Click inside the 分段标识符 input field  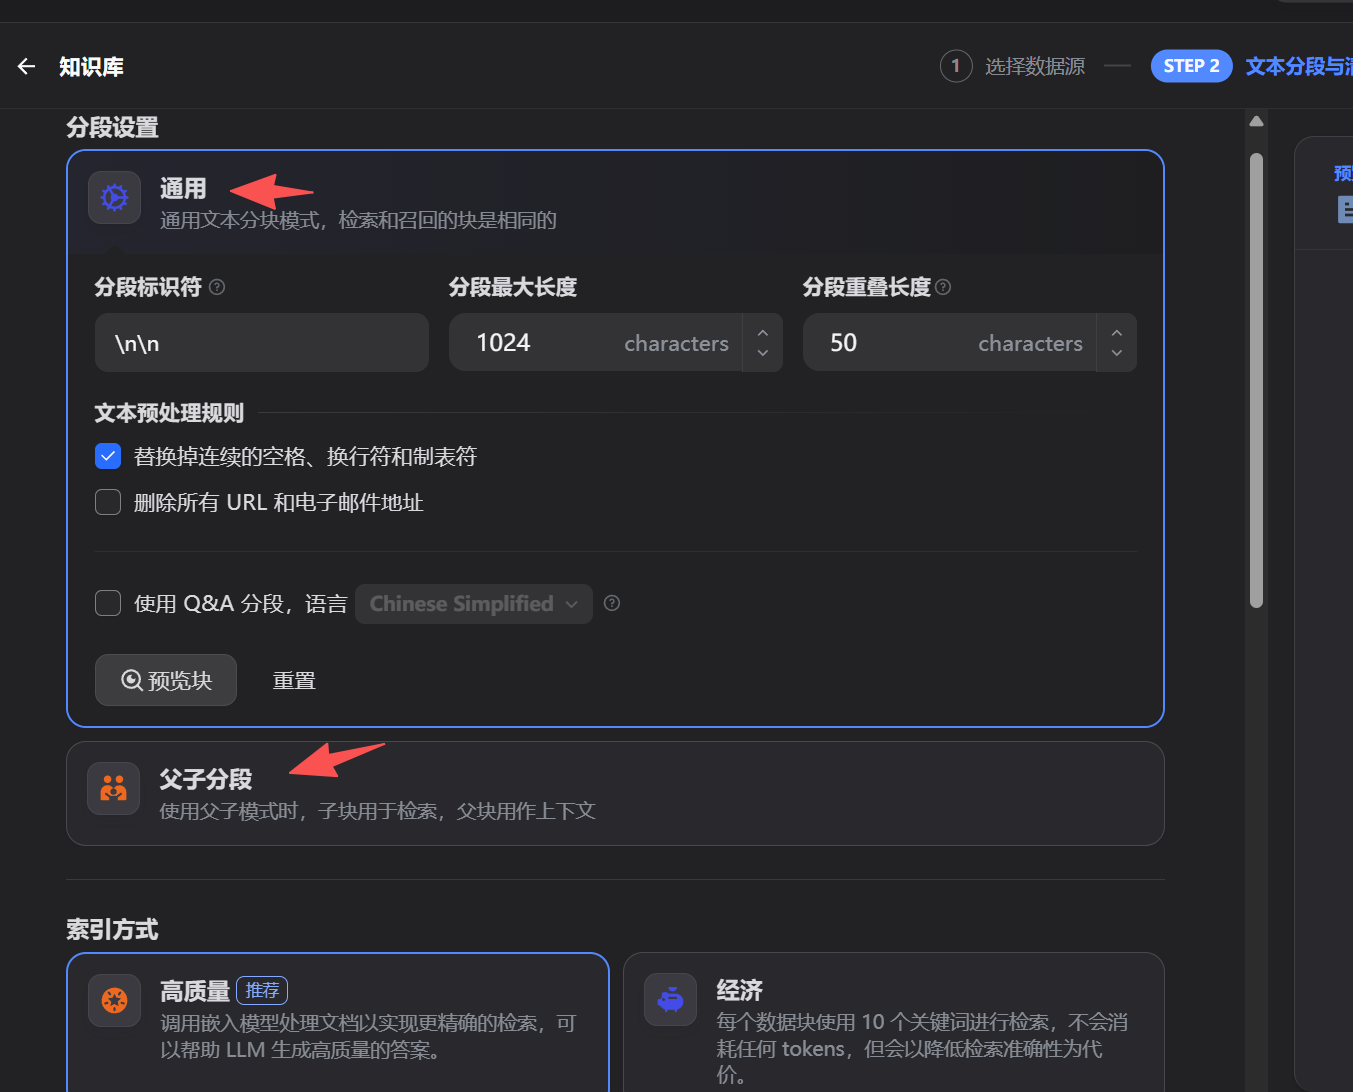(260, 342)
